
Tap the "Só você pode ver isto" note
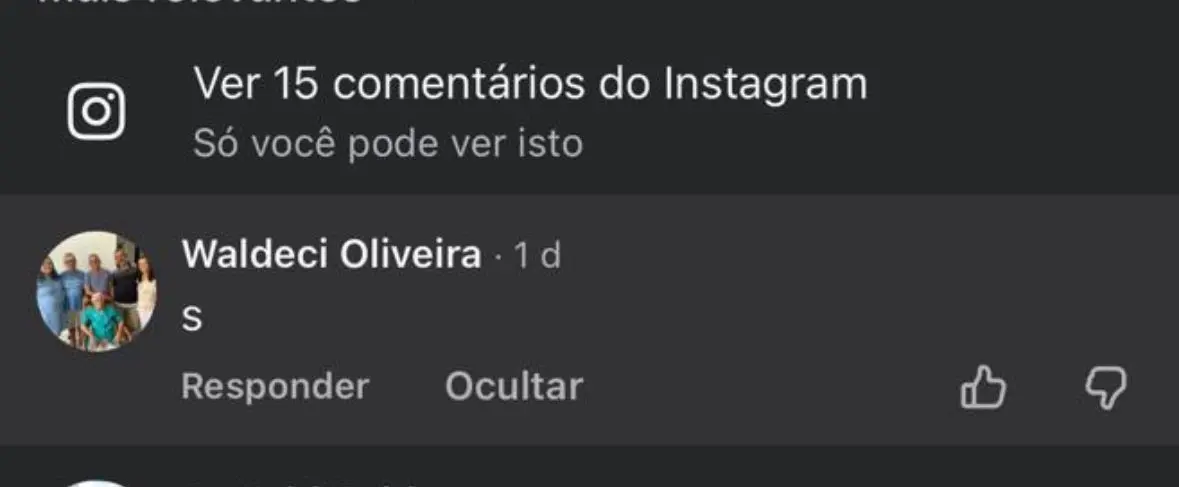pos(388,144)
